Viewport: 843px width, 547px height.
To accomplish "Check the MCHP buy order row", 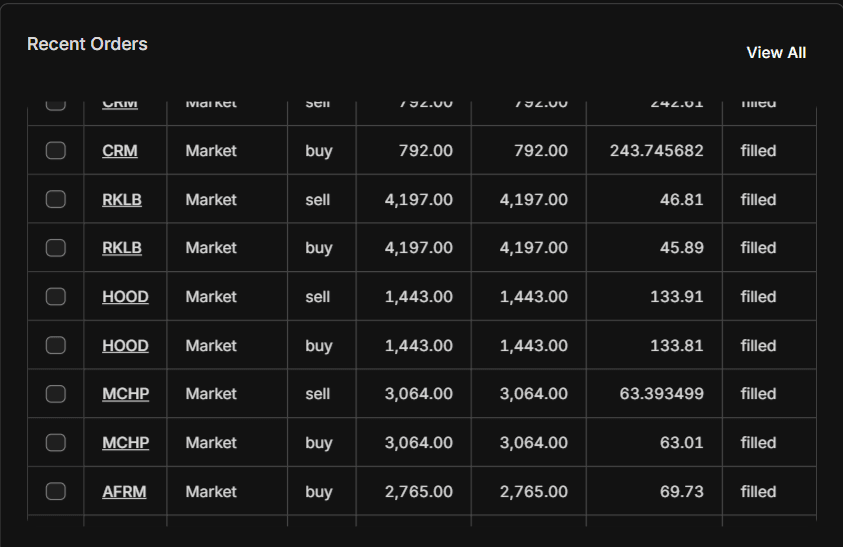I will (x=56, y=443).
